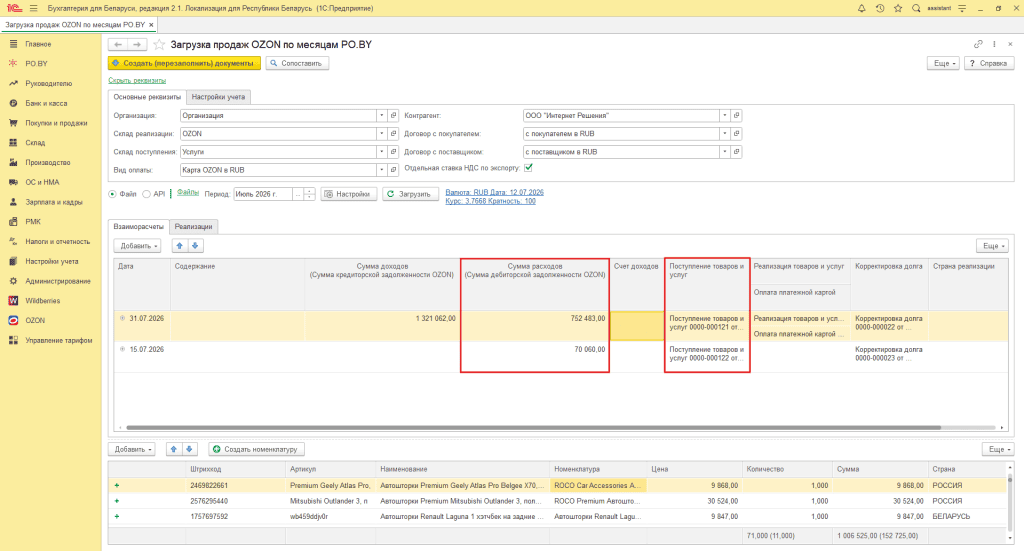Expand the Вид оплаты dropdown arrow
This screenshot has height=551, width=1024.
(x=381, y=170)
